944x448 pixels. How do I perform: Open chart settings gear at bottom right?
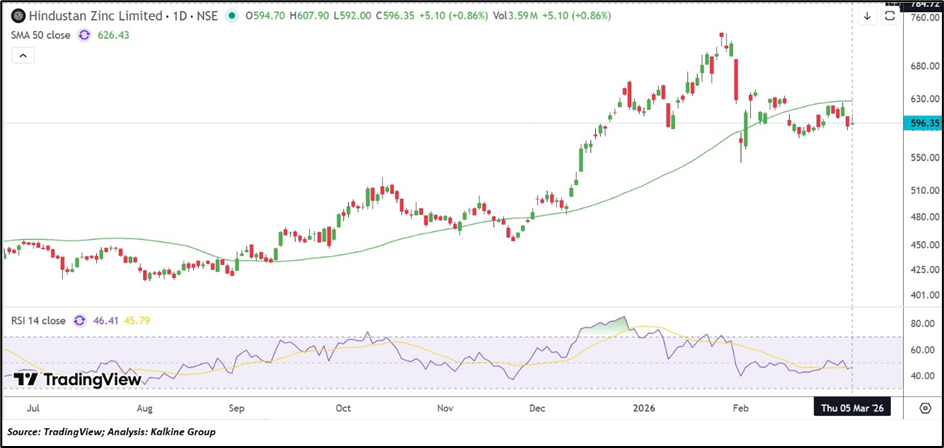[x=924, y=408]
